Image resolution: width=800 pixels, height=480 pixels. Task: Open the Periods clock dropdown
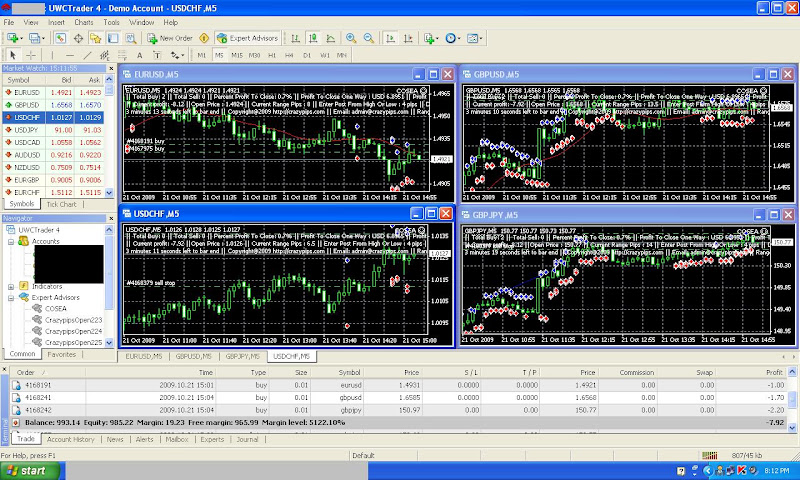(453, 38)
